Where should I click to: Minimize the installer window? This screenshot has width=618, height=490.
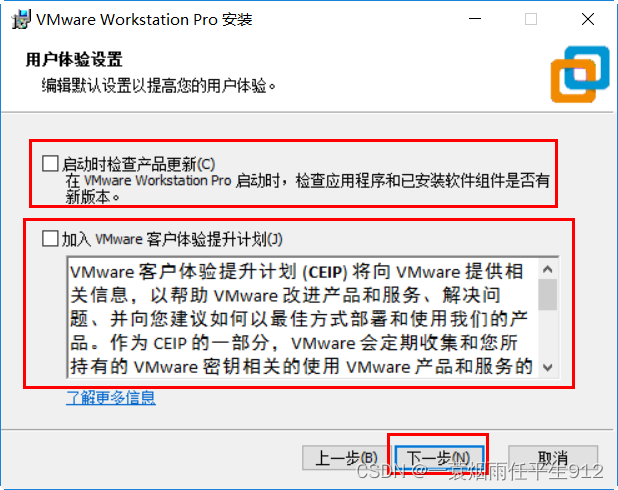(475, 19)
